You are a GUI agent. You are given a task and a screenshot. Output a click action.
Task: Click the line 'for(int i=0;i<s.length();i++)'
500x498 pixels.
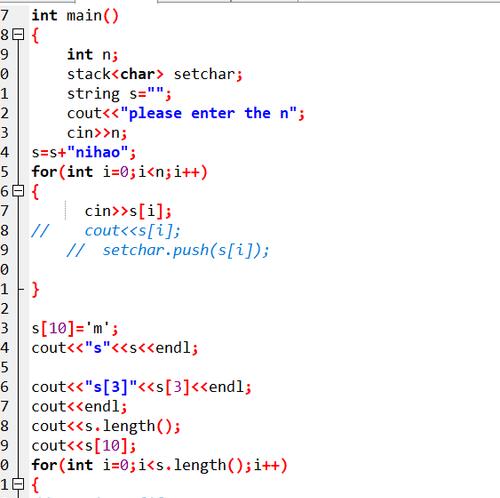point(159,465)
